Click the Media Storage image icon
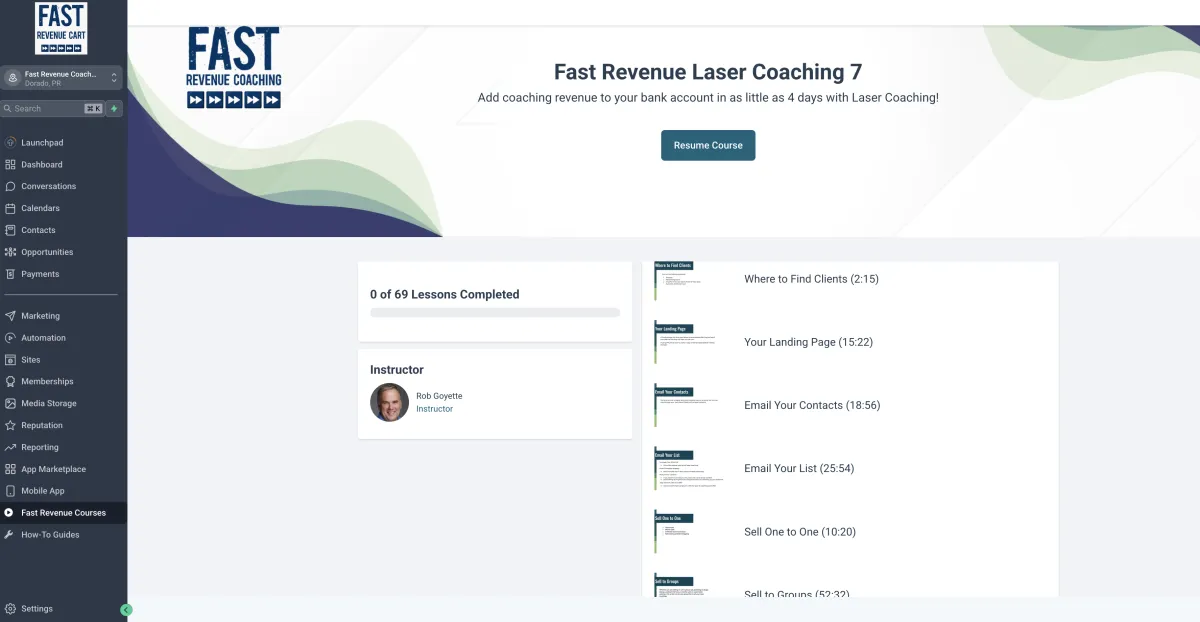 pyautogui.click(x=10, y=404)
